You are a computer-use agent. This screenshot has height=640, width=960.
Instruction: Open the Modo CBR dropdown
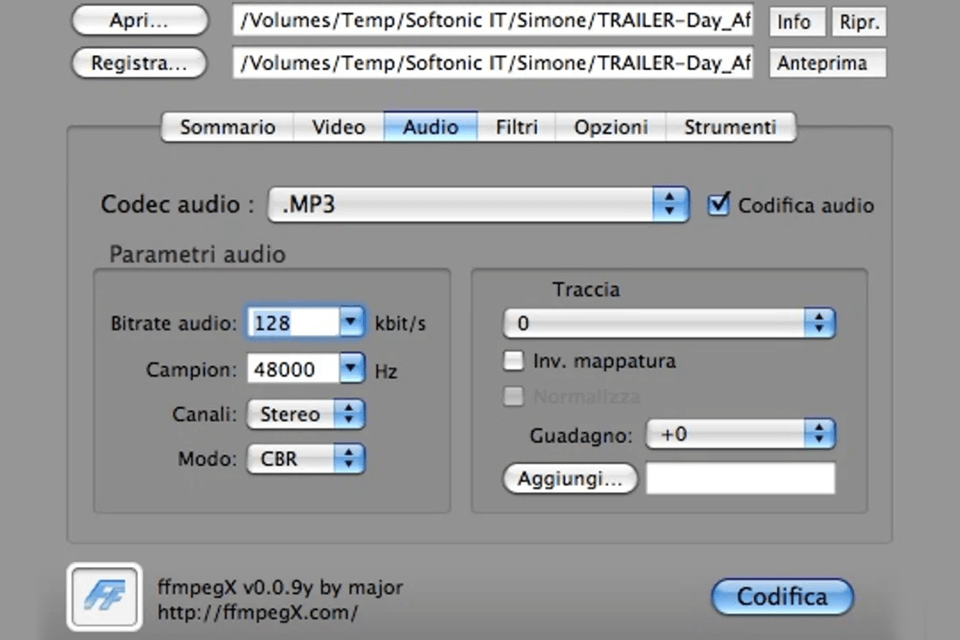tap(349, 458)
